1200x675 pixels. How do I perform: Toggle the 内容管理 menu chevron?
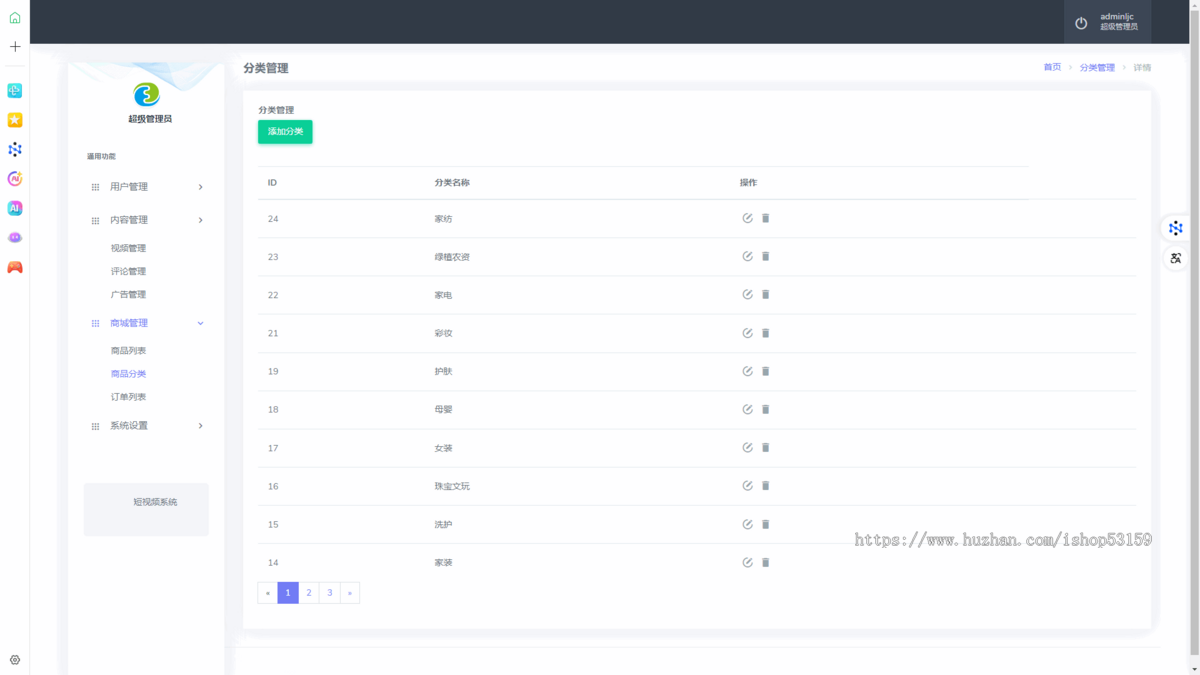tap(200, 220)
